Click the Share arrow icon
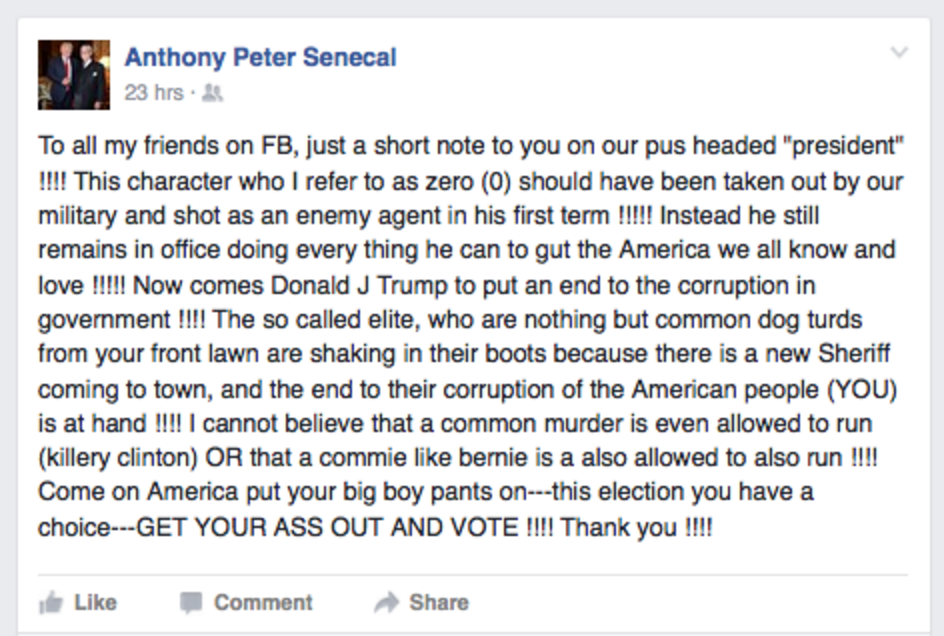944x636 pixels. [386, 602]
